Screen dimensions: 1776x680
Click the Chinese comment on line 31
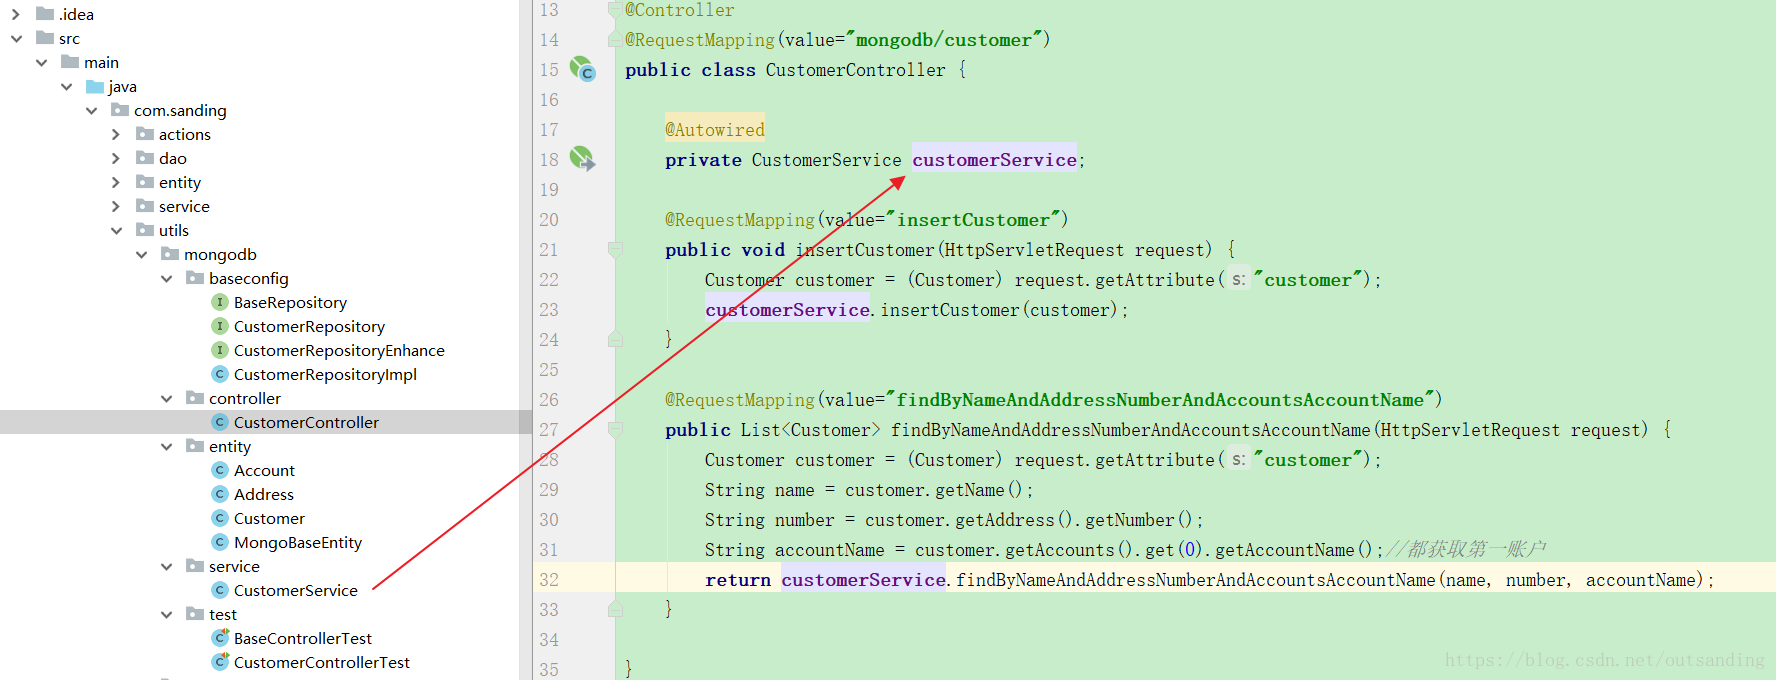(x=1465, y=549)
